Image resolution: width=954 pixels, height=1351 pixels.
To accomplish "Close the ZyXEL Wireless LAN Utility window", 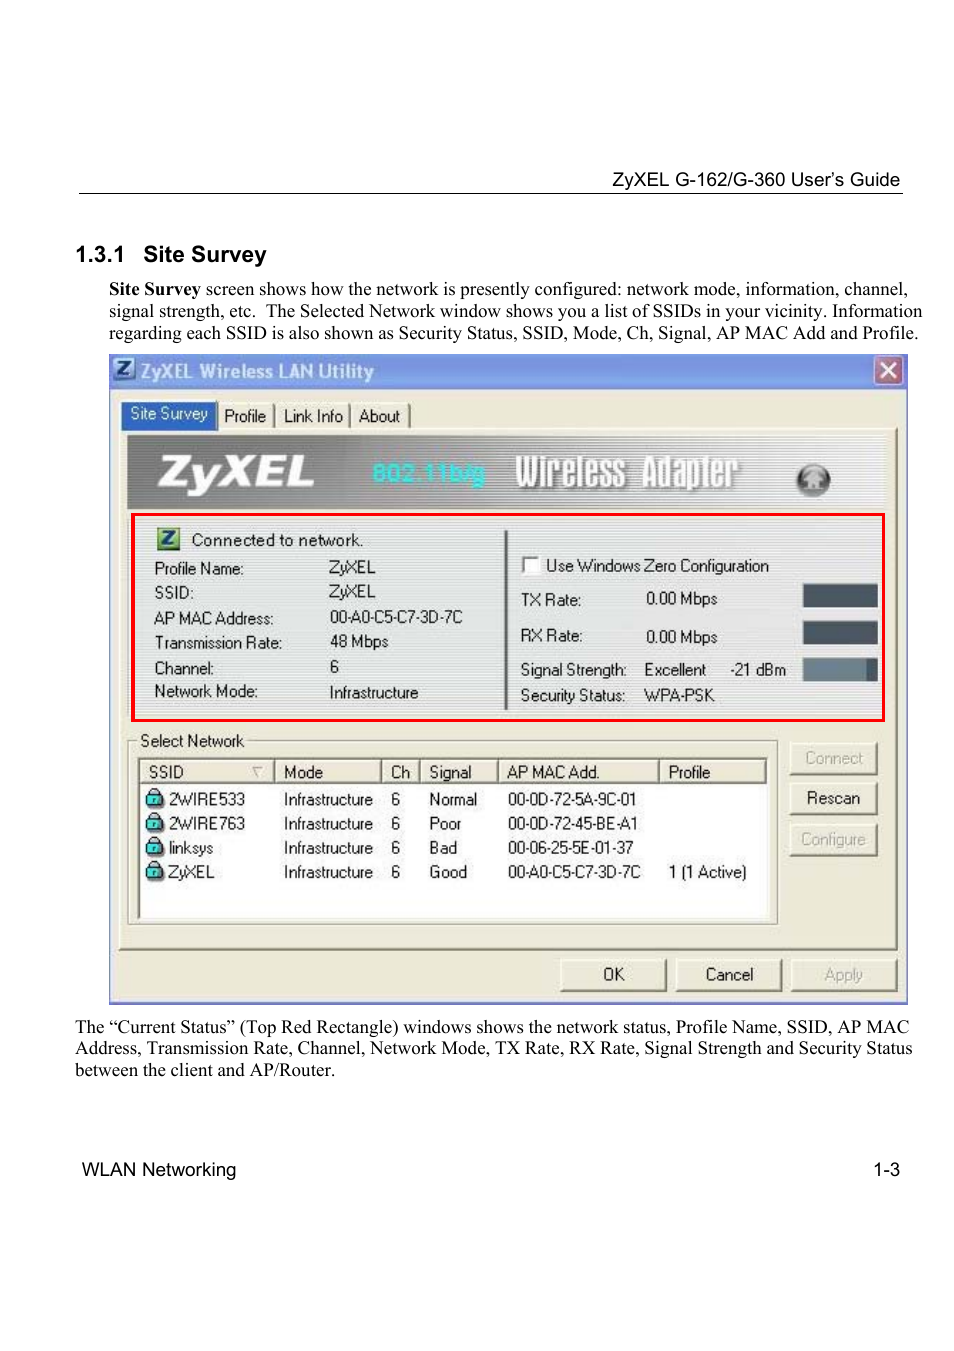I will tap(888, 370).
